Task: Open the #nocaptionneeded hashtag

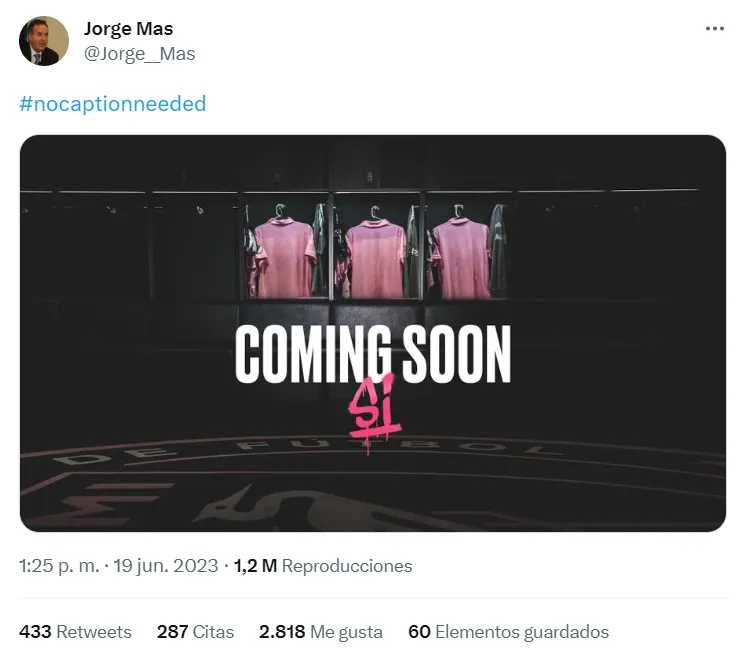Action: point(113,103)
